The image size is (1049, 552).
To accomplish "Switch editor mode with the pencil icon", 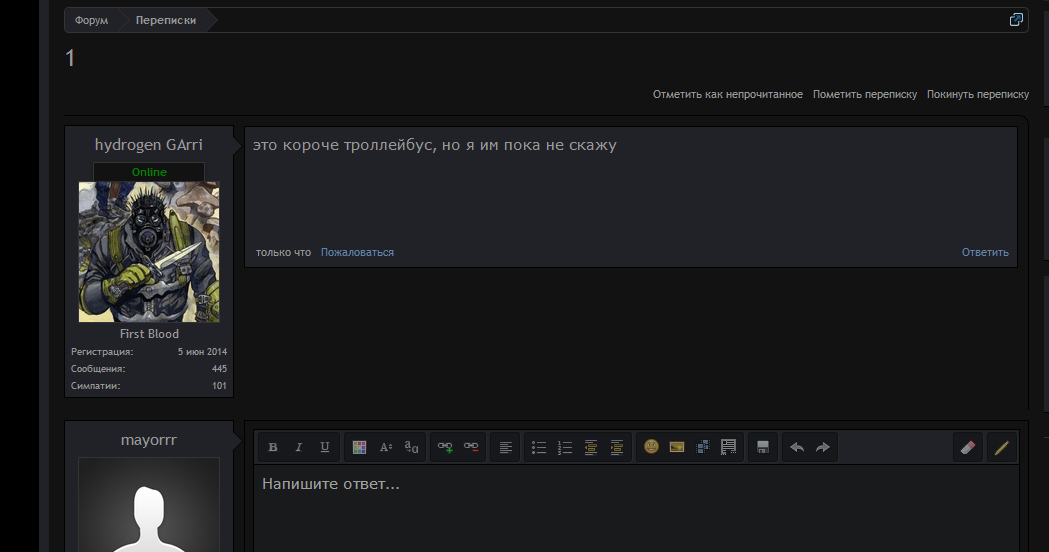I will pyautogui.click(x=1002, y=448).
